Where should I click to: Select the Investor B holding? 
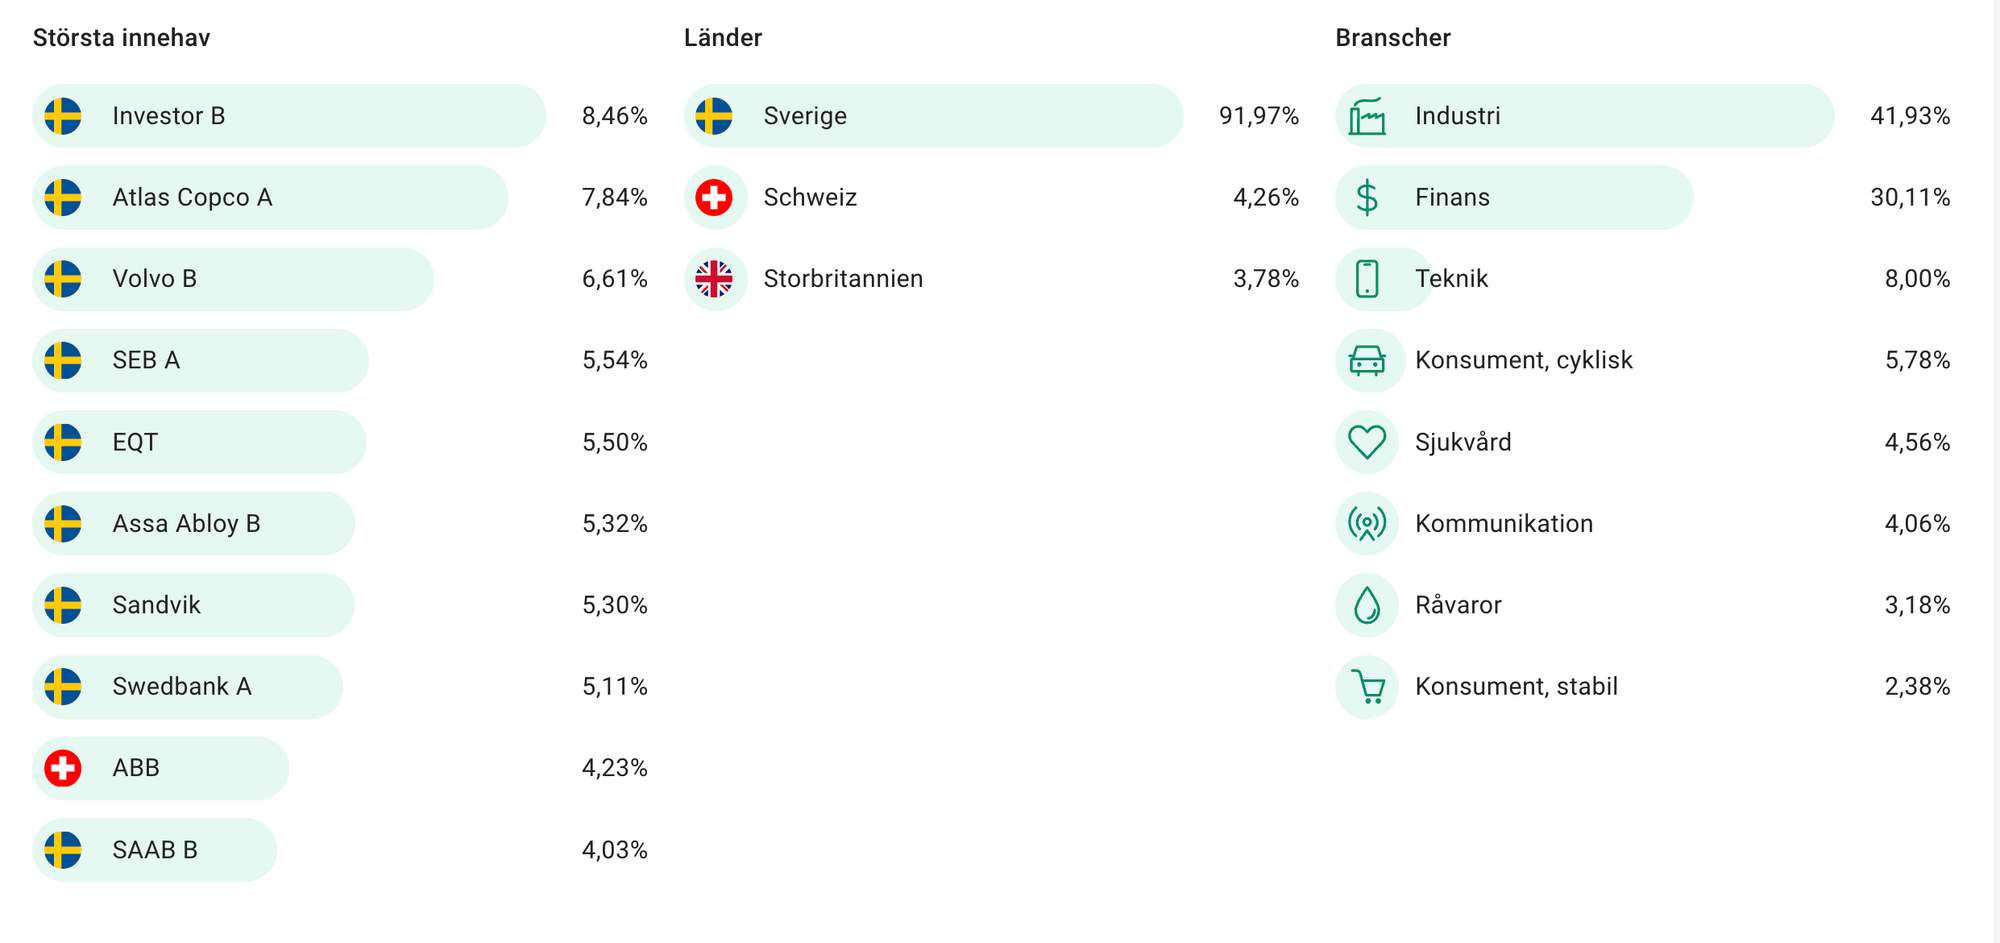tap(169, 116)
